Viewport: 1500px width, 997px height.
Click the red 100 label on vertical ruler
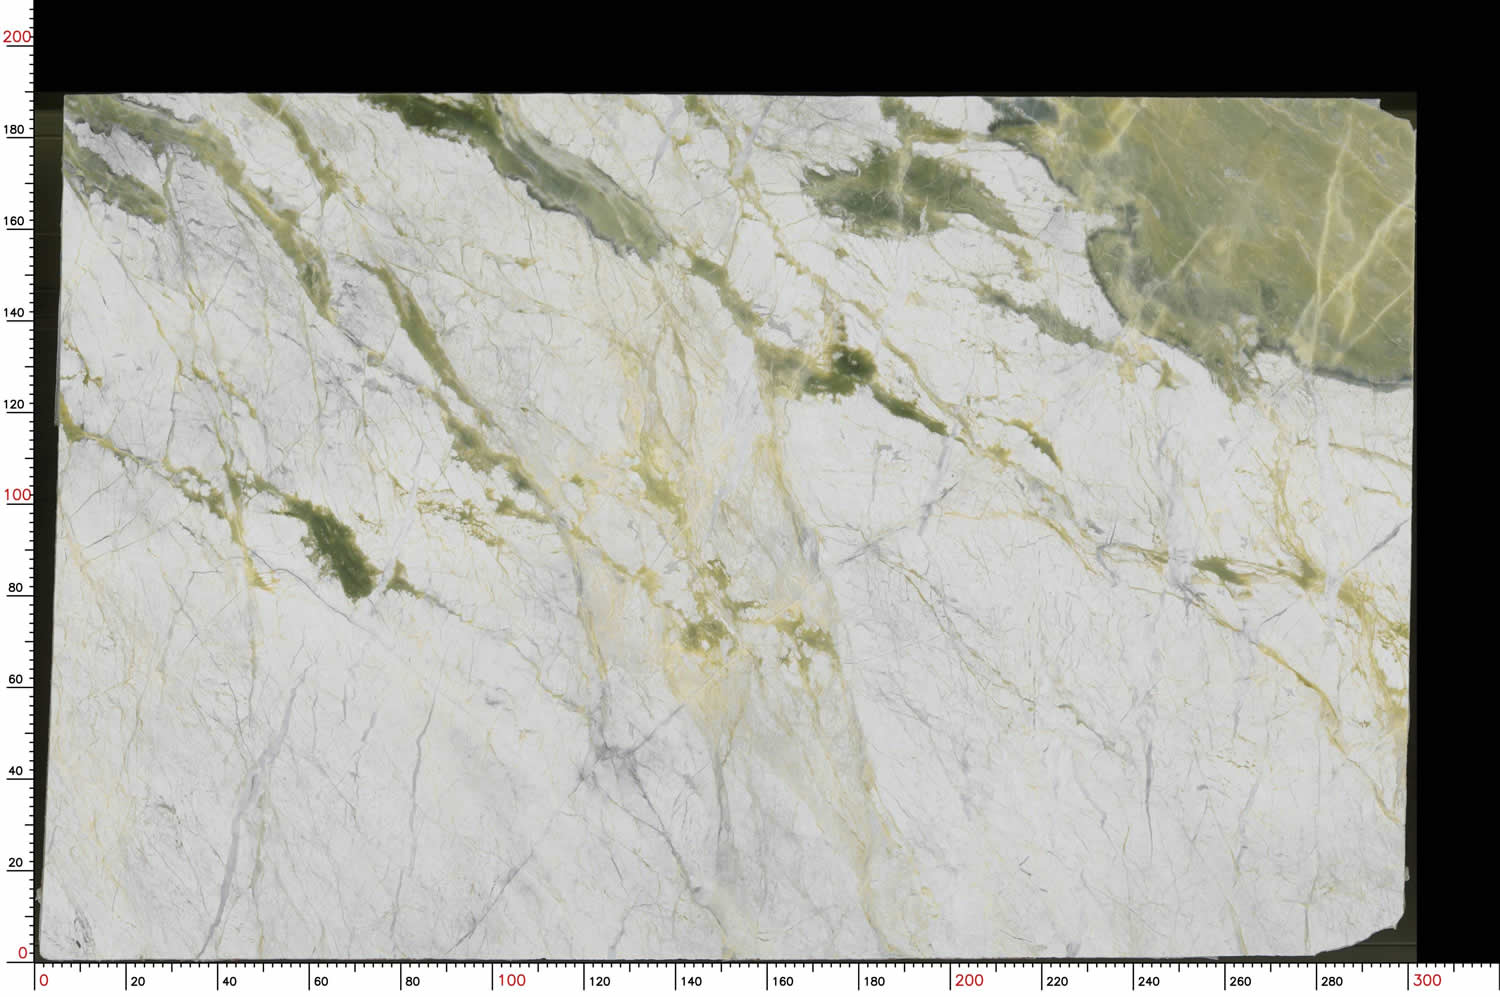click(17, 495)
